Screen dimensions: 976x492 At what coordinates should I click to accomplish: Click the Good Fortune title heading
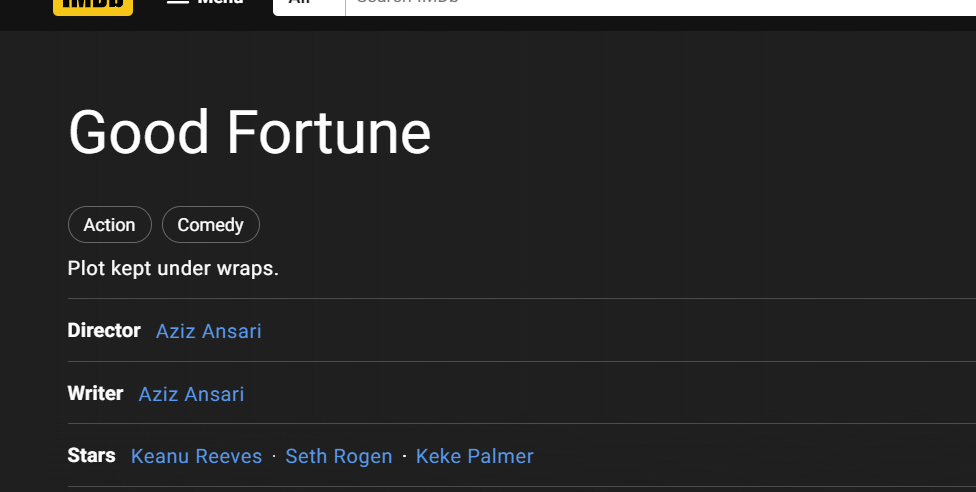[x=250, y=133]
